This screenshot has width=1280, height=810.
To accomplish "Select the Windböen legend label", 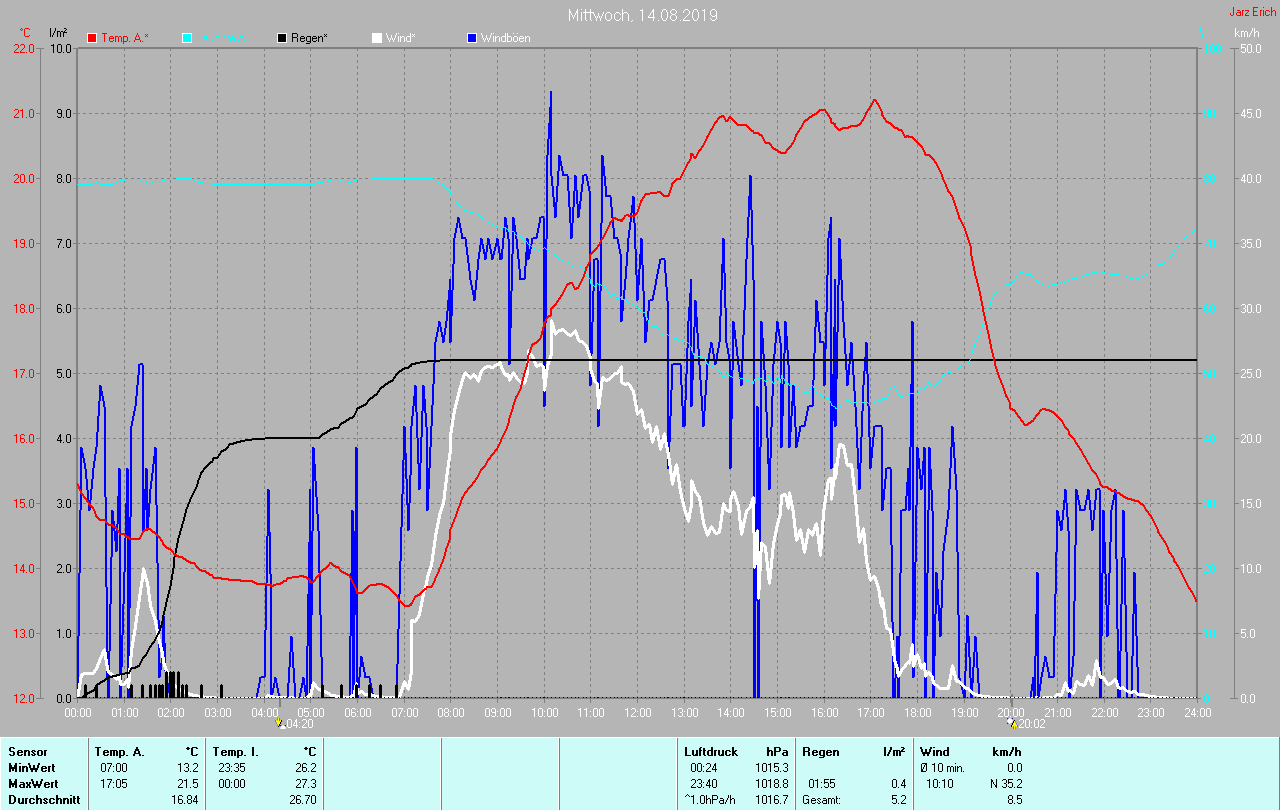I will coord(506,38).
